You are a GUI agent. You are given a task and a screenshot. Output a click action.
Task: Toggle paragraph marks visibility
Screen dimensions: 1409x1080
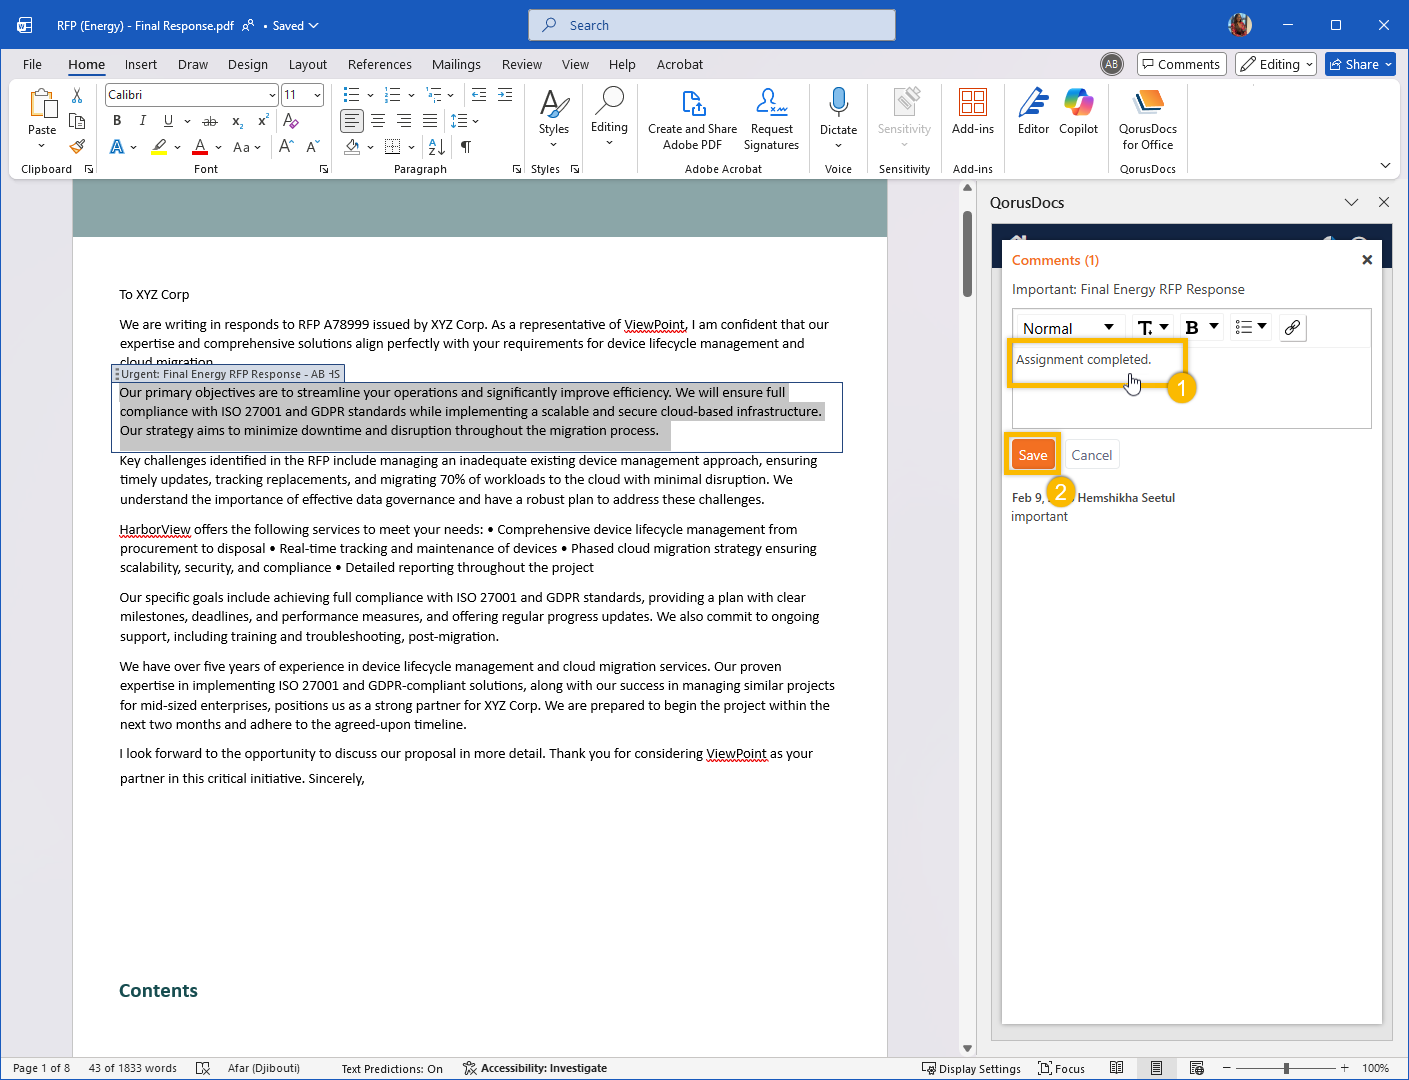[x=466, y=147]
